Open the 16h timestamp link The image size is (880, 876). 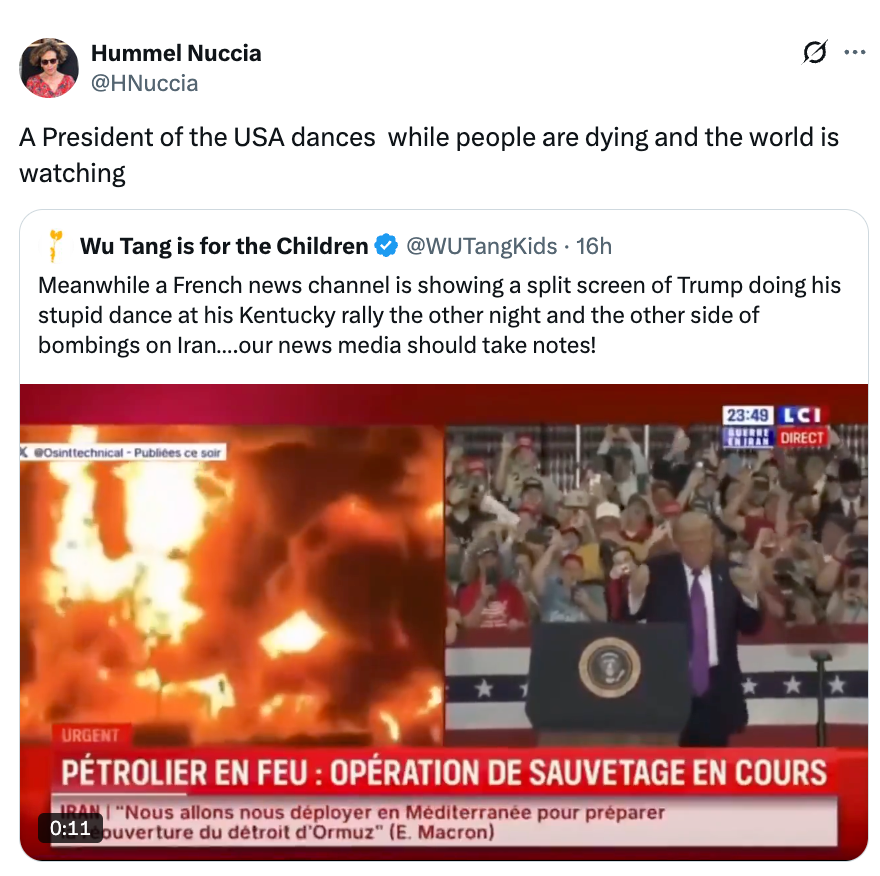(x=594, y=246)
